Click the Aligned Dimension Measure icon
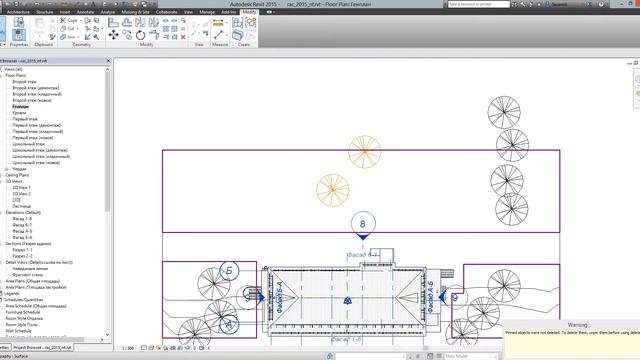640x360 pixels. 218,23
